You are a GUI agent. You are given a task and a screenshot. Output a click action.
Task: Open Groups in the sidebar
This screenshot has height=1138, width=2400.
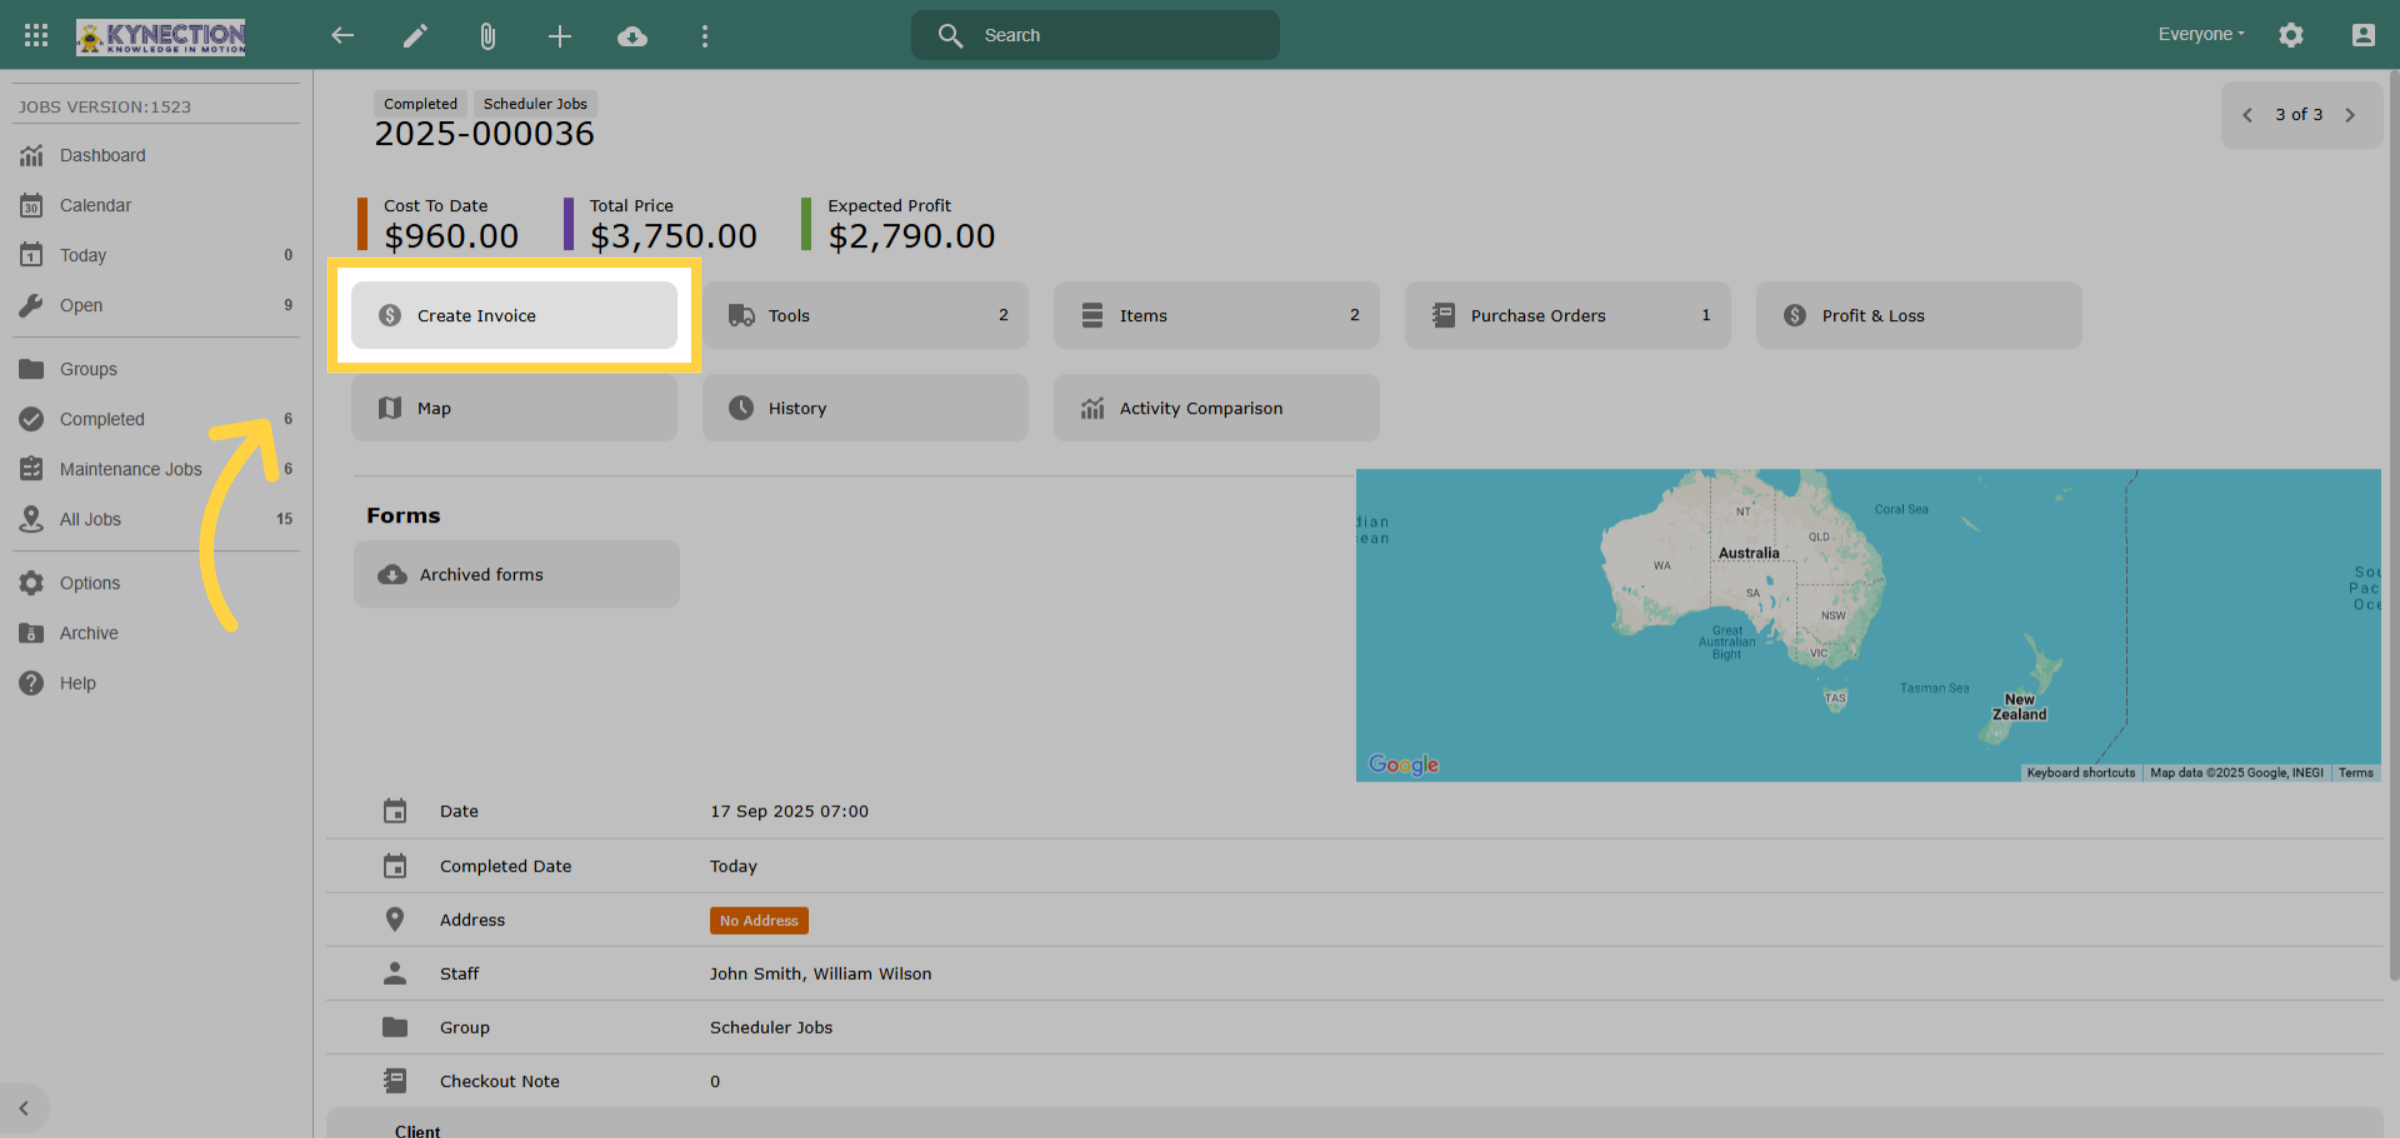click(156, 369)
